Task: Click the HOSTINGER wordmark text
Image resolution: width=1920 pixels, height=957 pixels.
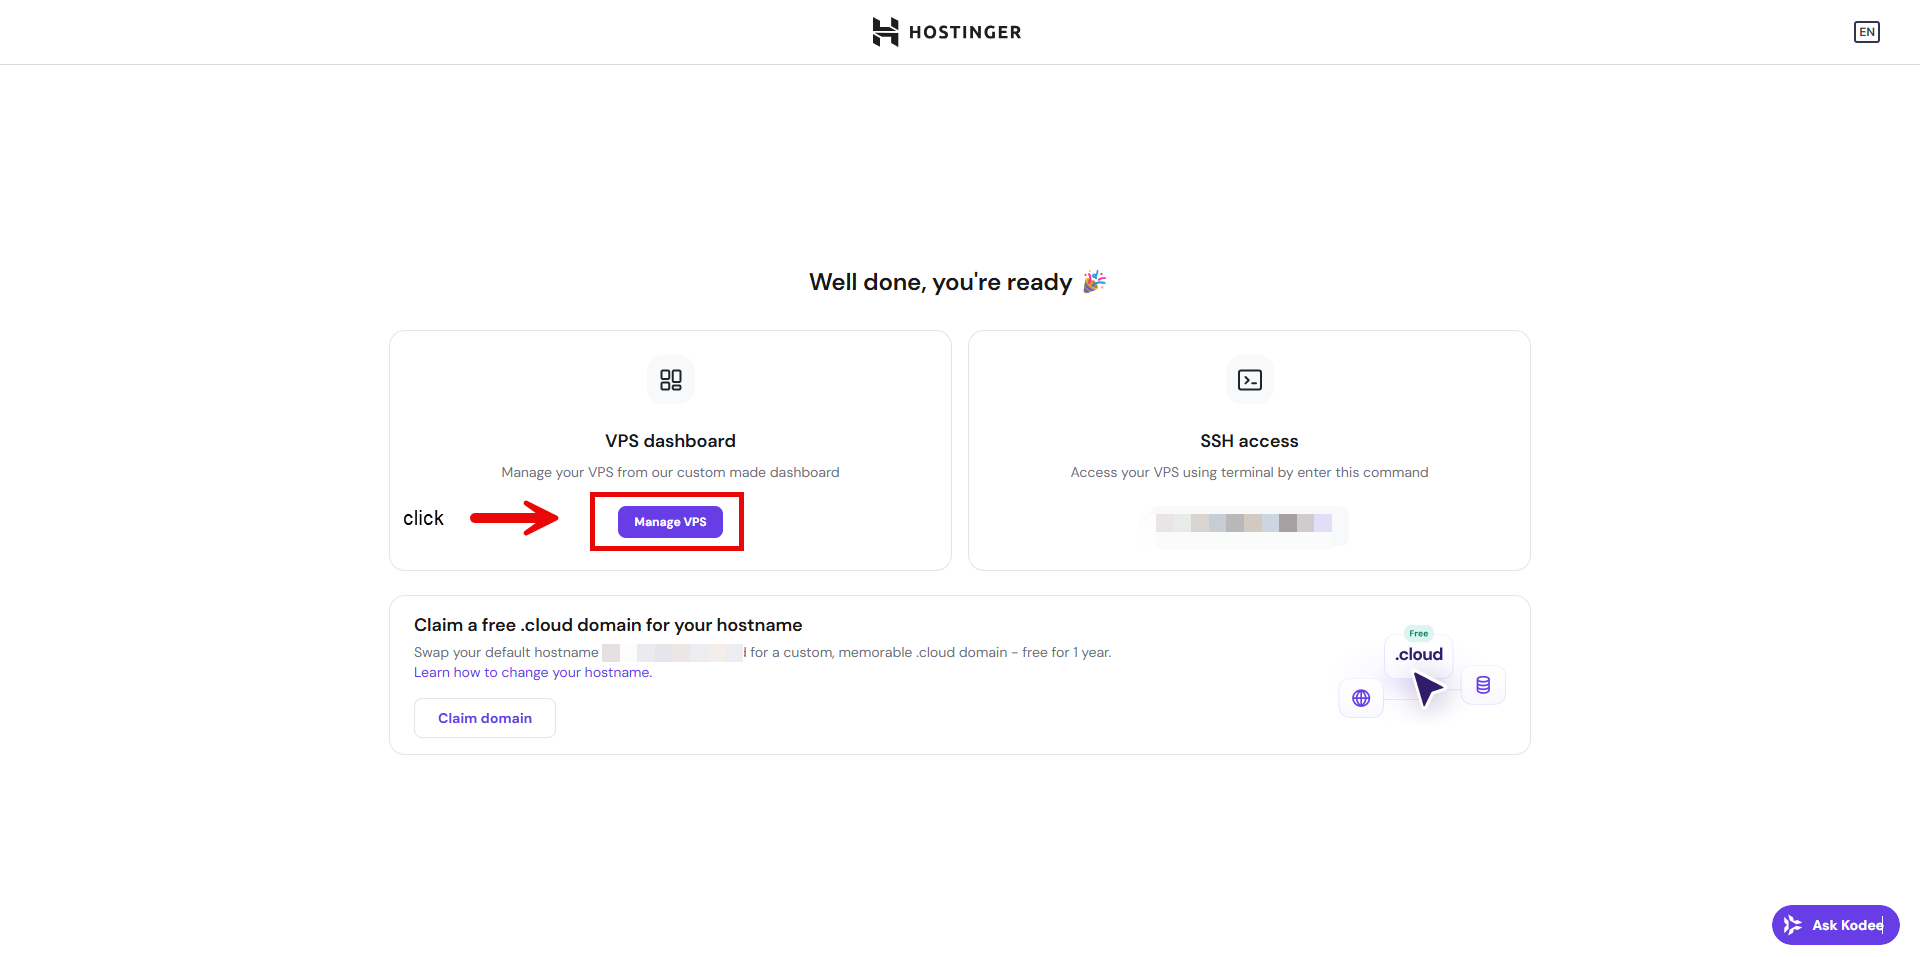Action: 965,32
